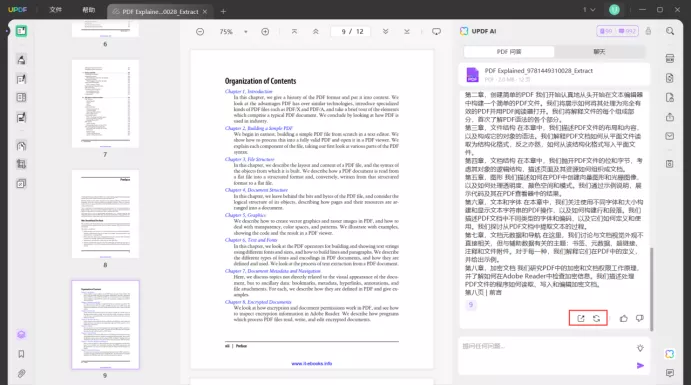Open the form preparation tool in sidebar
The height and width of the screenshot is (386, 691).
(x=21, y=117)
